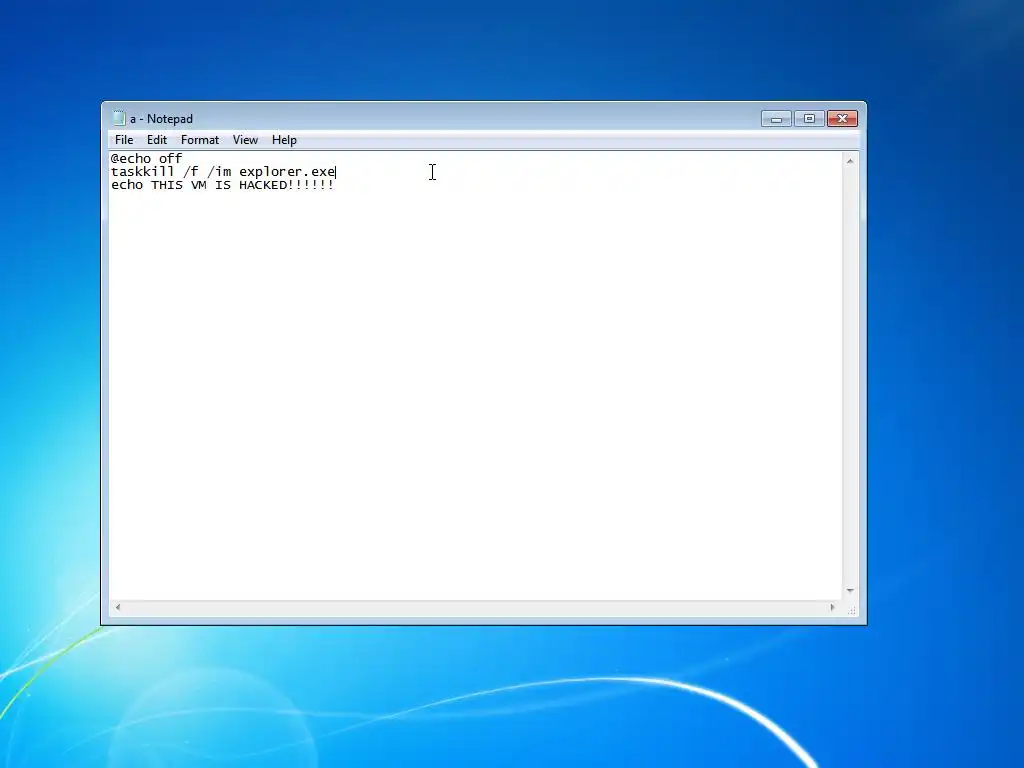Open the View menu
This screenshot has width=1024, height=768.
point(245,140)
